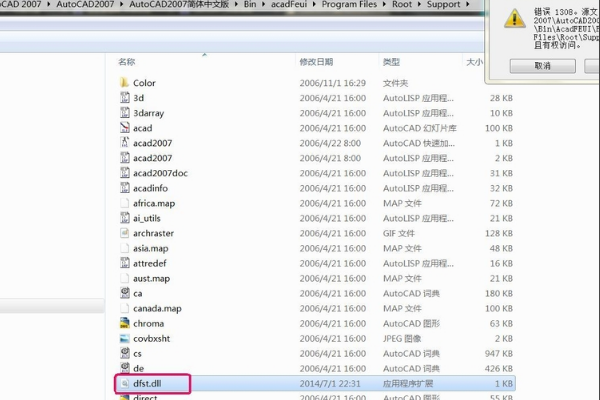
Task: Select the africa.map file icon
Action: [125, 203]
